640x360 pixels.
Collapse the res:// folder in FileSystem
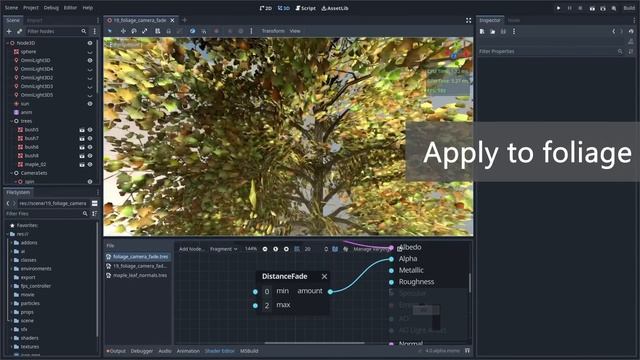point(7,234)
